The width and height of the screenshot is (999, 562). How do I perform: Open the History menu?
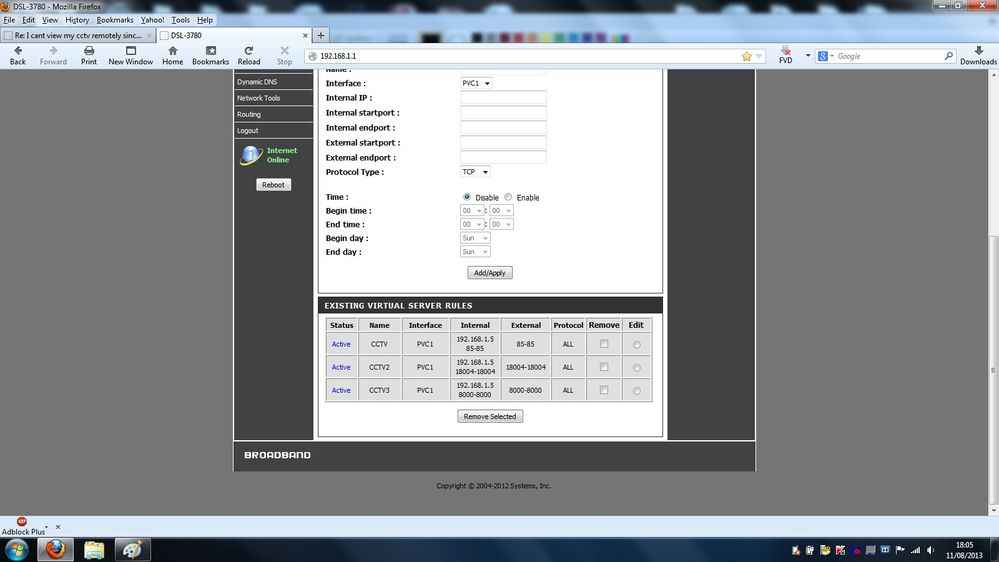point(77,20)
